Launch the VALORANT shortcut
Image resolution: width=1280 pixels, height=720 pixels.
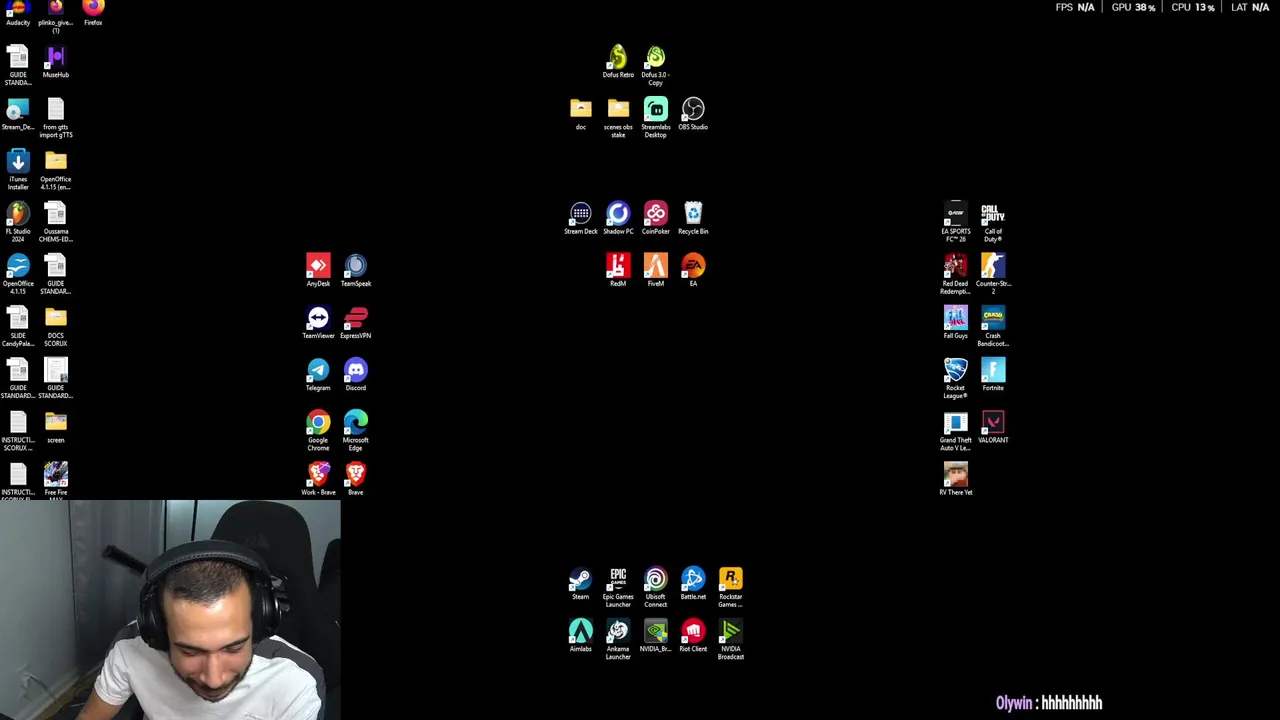click(993, 425)
